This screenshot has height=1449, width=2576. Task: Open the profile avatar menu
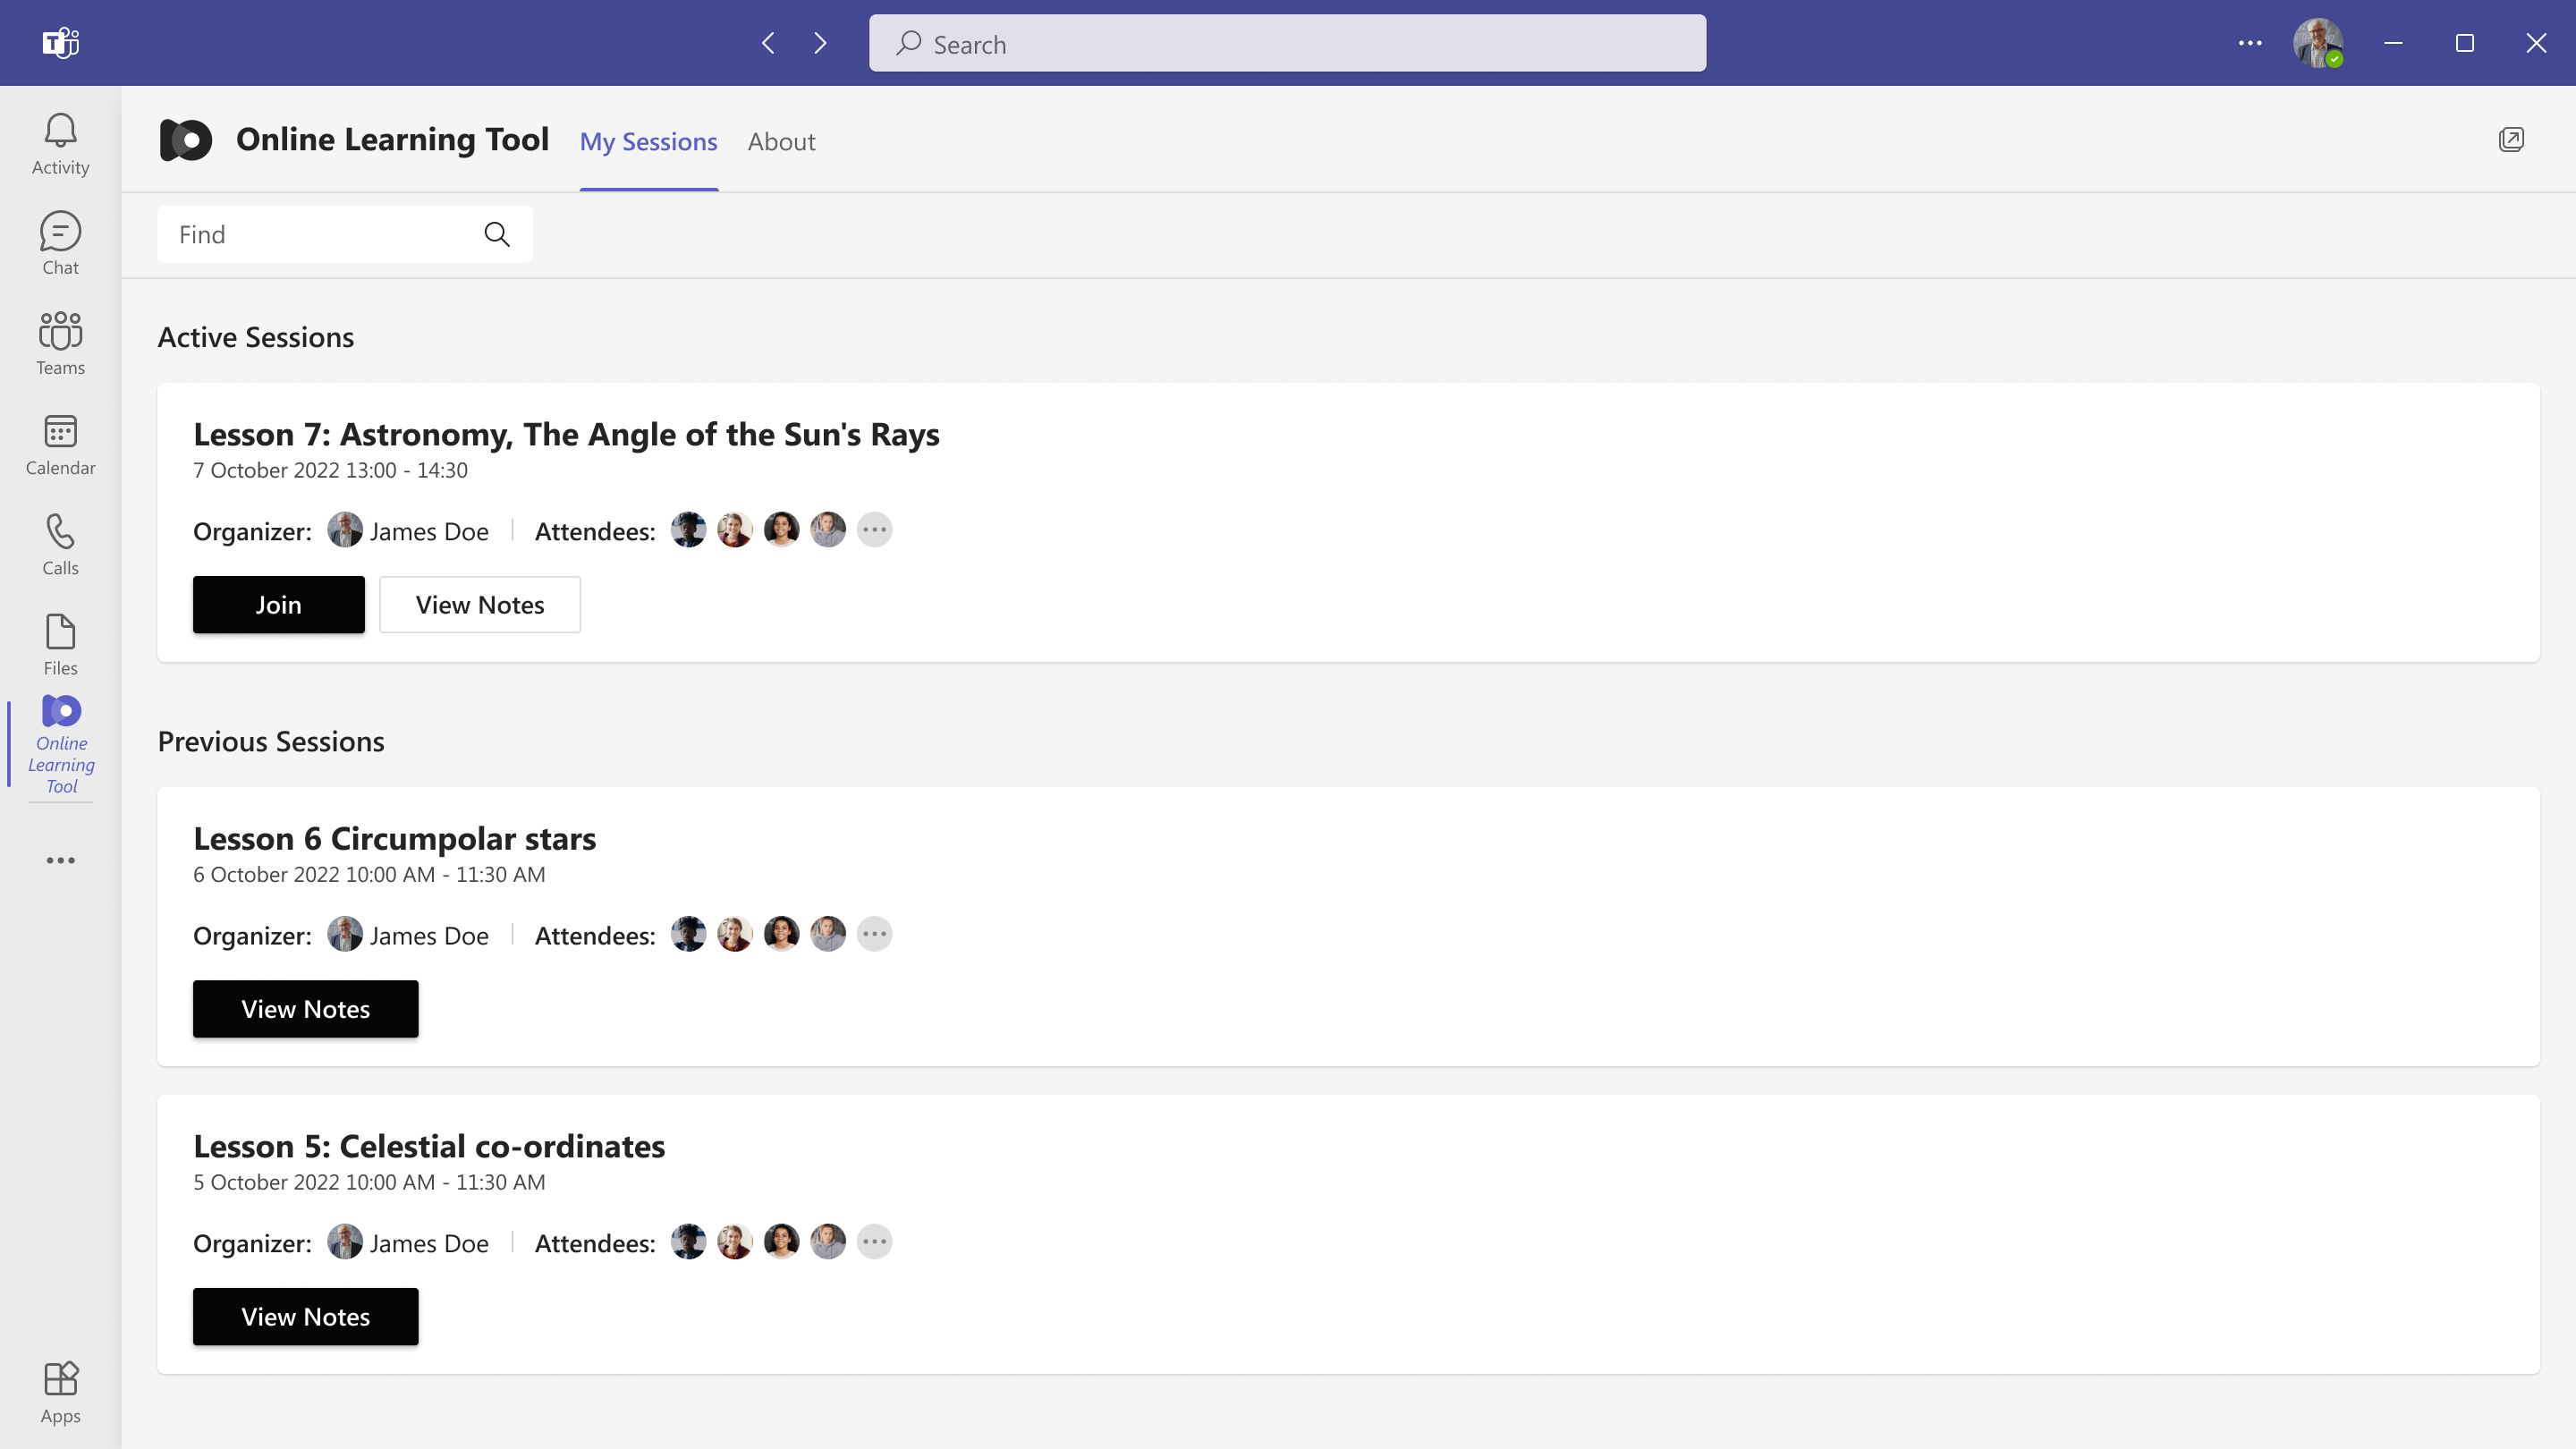2318,43
